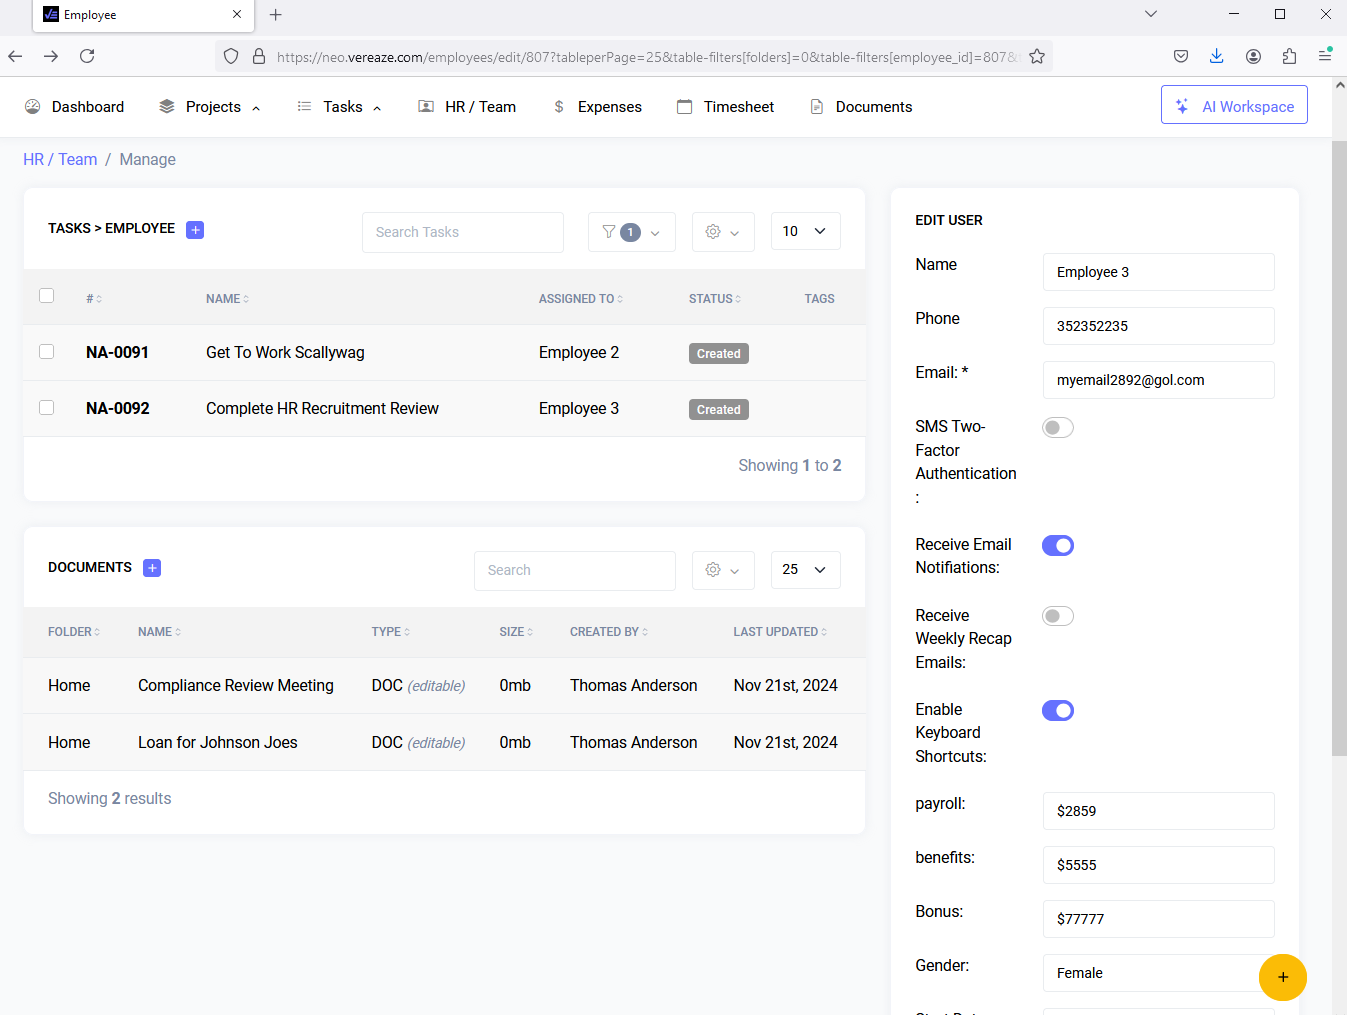This screenshot has width=1347, height=1015.
Task: Click the HR / Team navigation icon
Action: (424, 106)
